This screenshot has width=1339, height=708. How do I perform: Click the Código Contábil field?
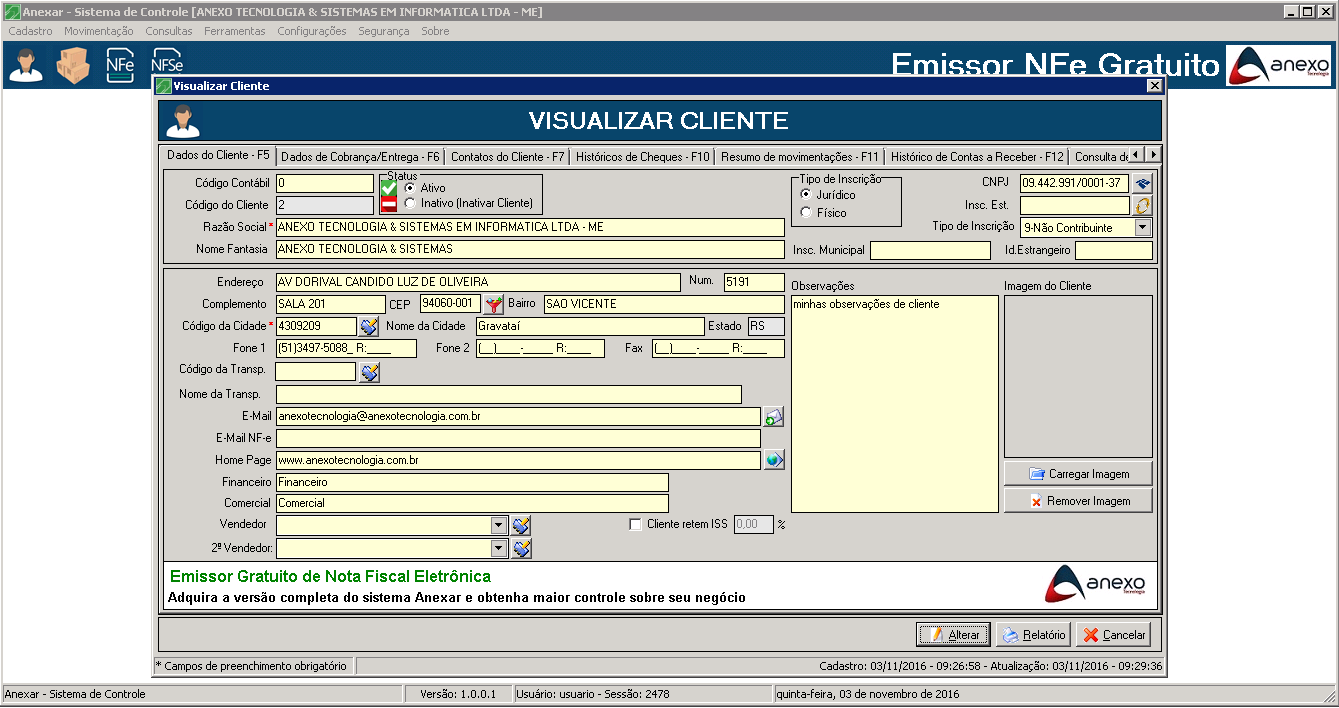tap(325, 183)
